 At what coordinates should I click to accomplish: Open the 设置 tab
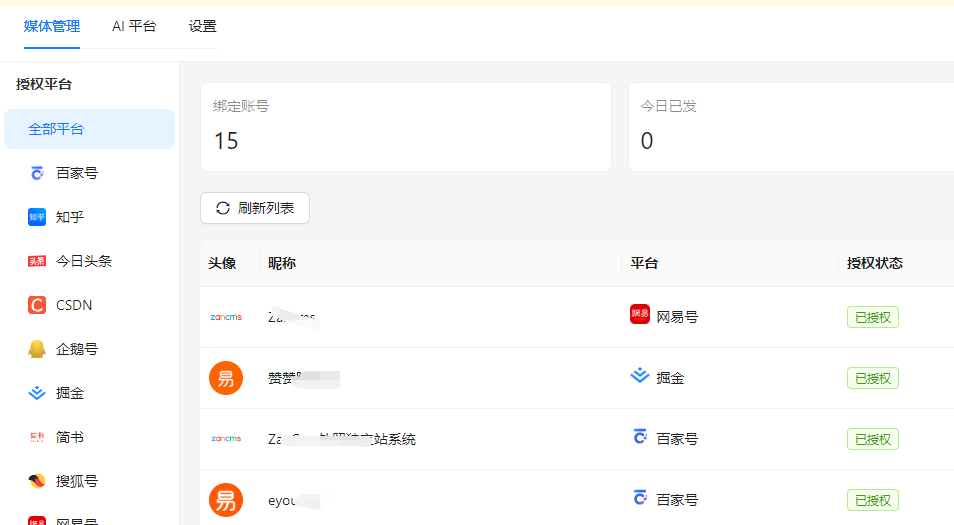click(202, 26)
